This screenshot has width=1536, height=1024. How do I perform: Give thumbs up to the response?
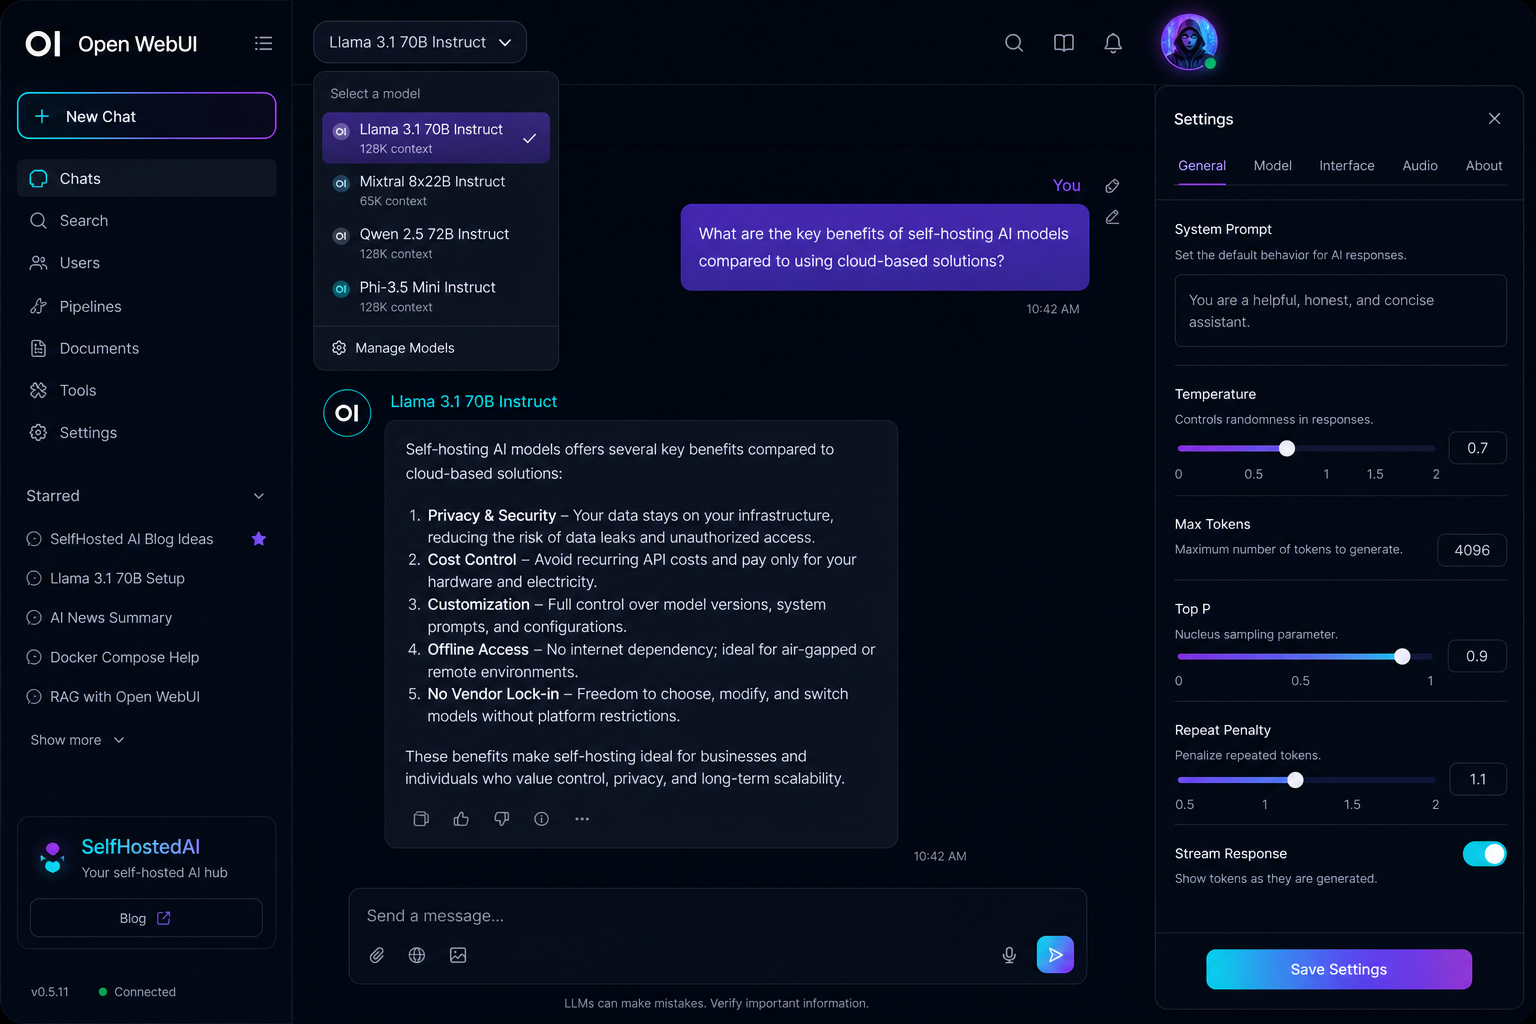click(x=461, y=819)
